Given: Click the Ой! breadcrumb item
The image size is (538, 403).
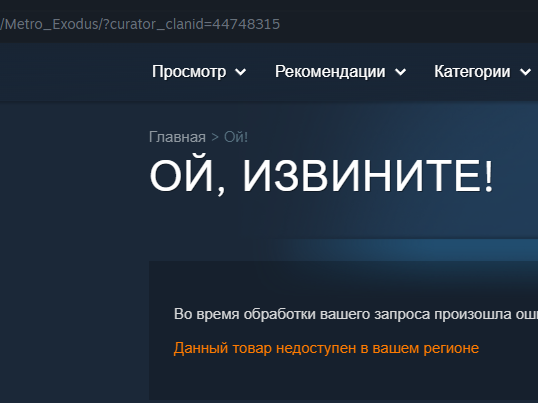Looking at the screenshot, I should coord(236,137).
